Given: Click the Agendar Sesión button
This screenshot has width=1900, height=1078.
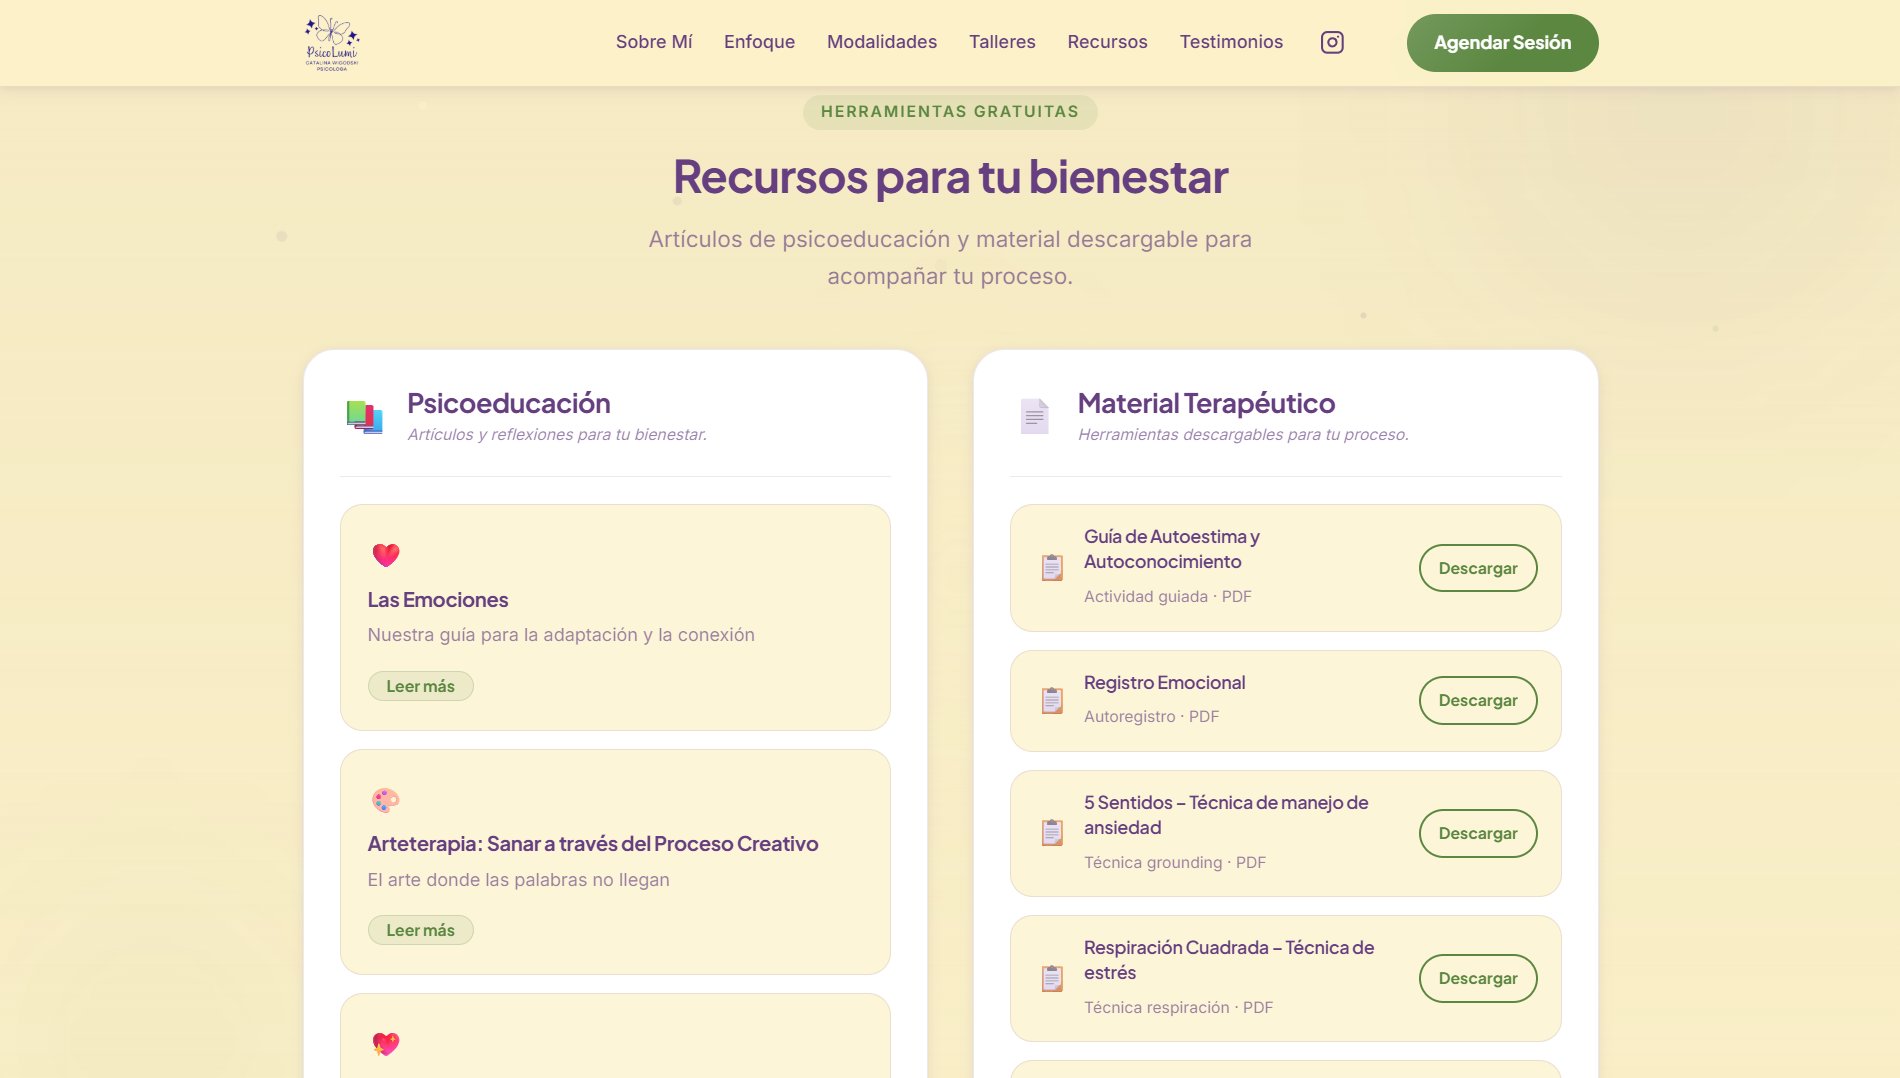Looking at the screenshot, I should pyautogui.click(x=1502, y=43).
